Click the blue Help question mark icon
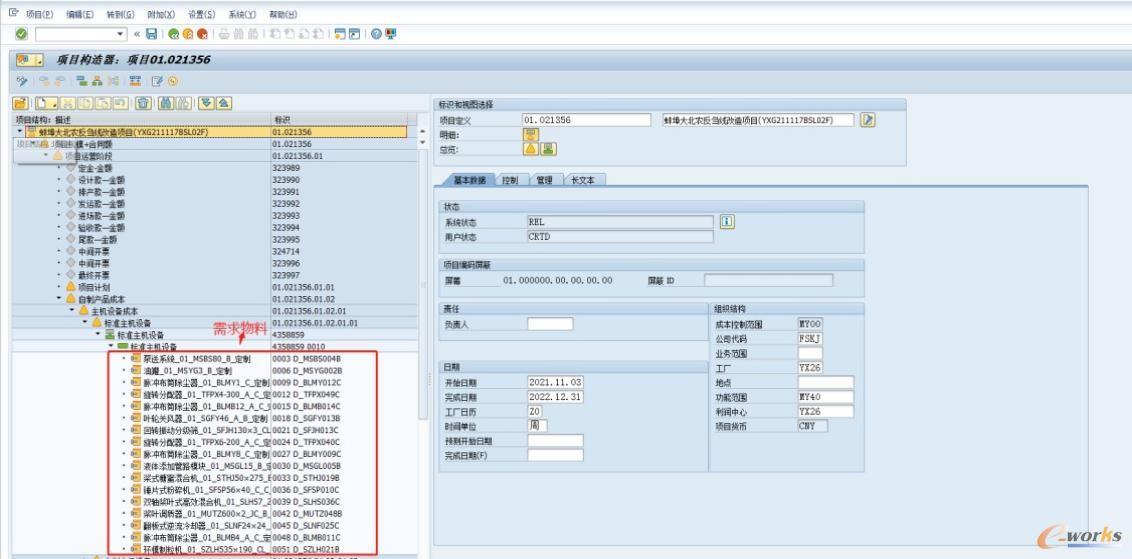 376,34
